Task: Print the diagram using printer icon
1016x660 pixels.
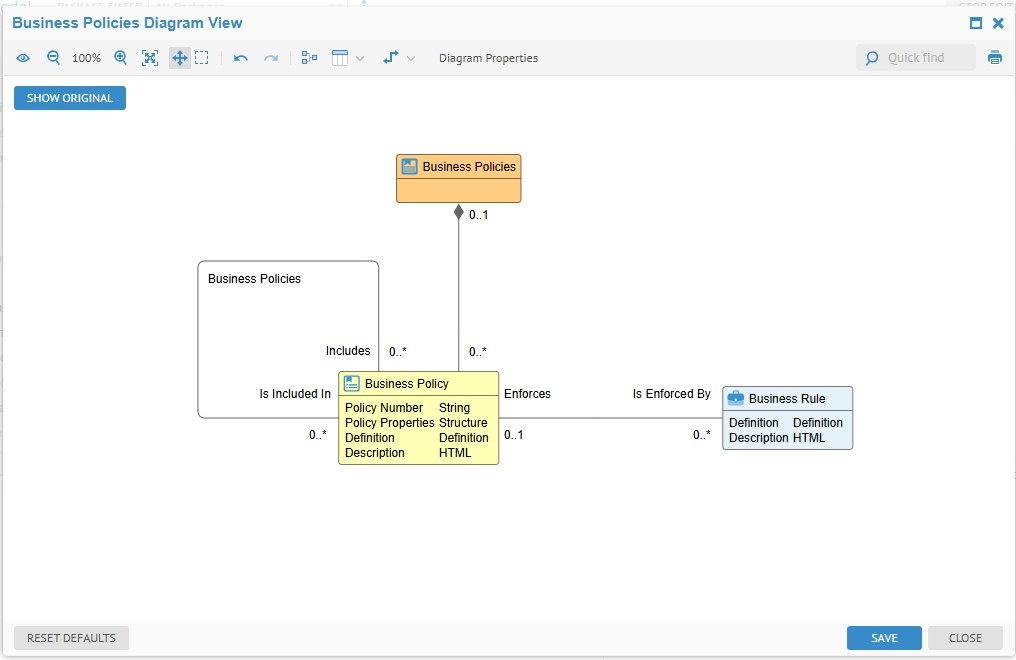Action: tap(995, 58)
